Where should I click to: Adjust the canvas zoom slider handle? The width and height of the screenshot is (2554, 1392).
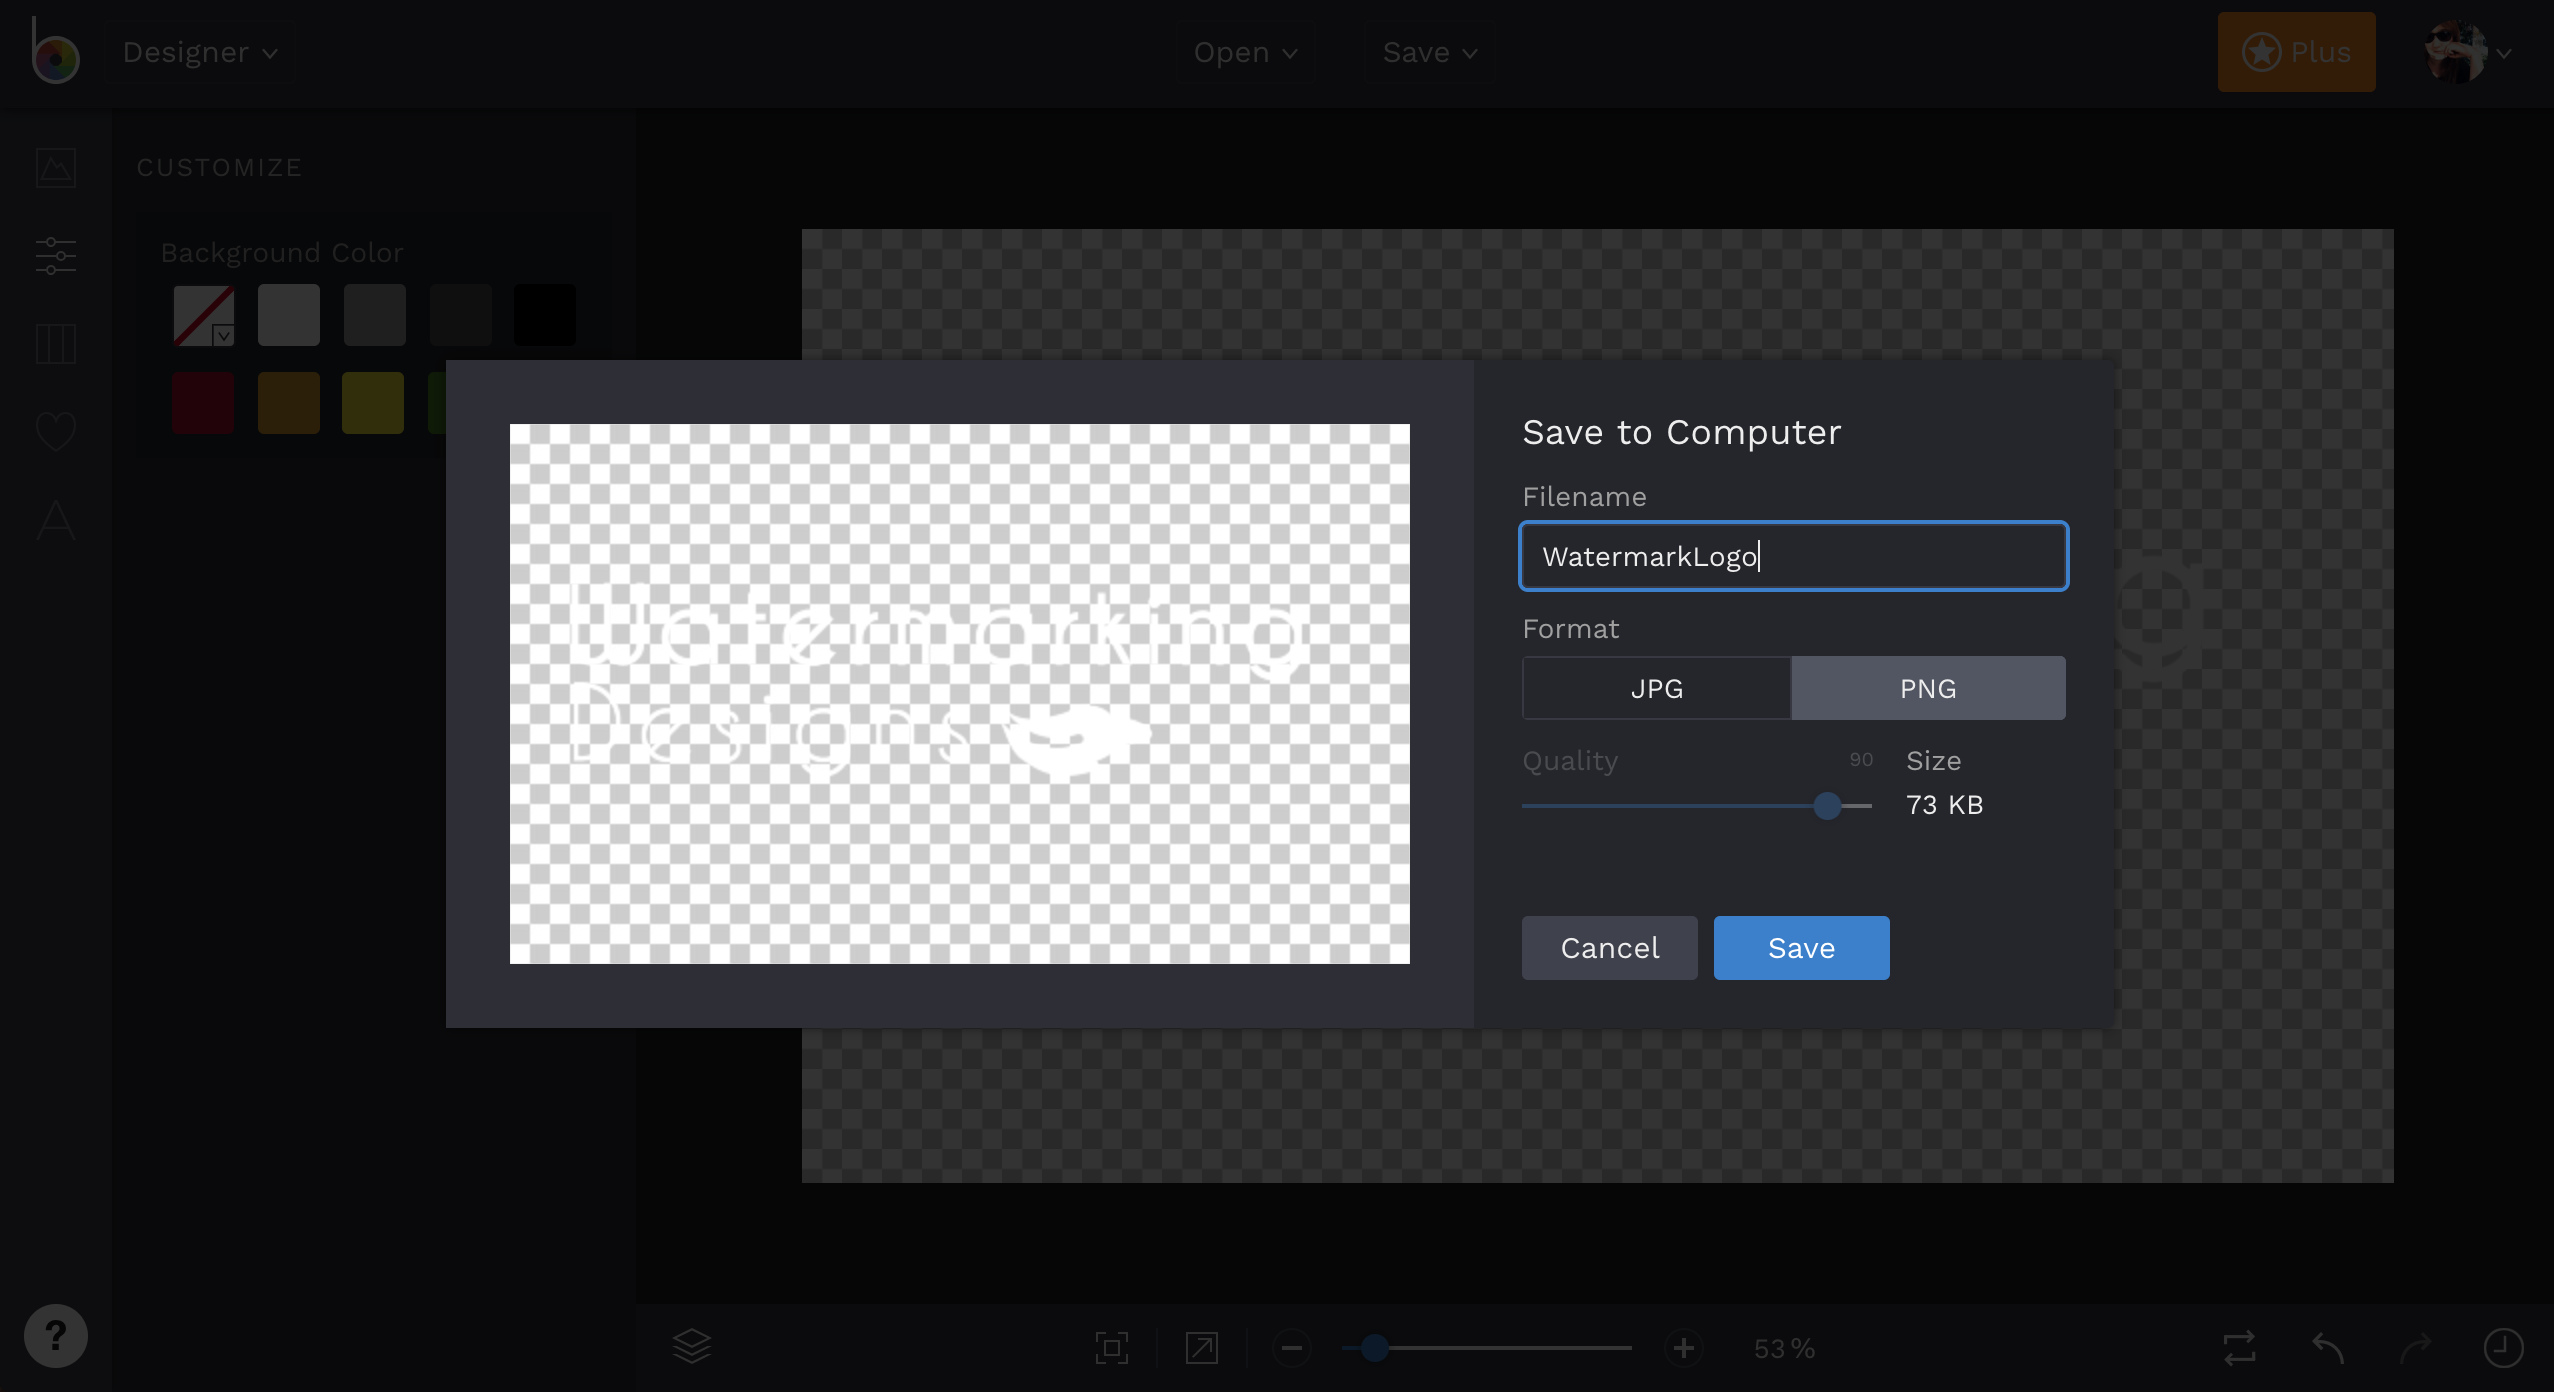1375,1348
